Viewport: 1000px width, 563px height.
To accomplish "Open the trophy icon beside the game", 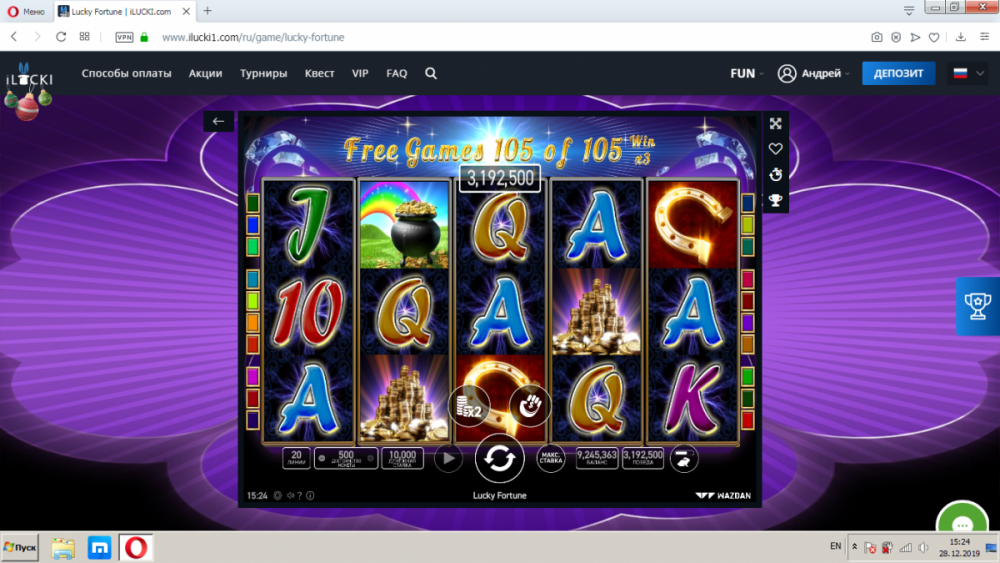I will (776, 201).
